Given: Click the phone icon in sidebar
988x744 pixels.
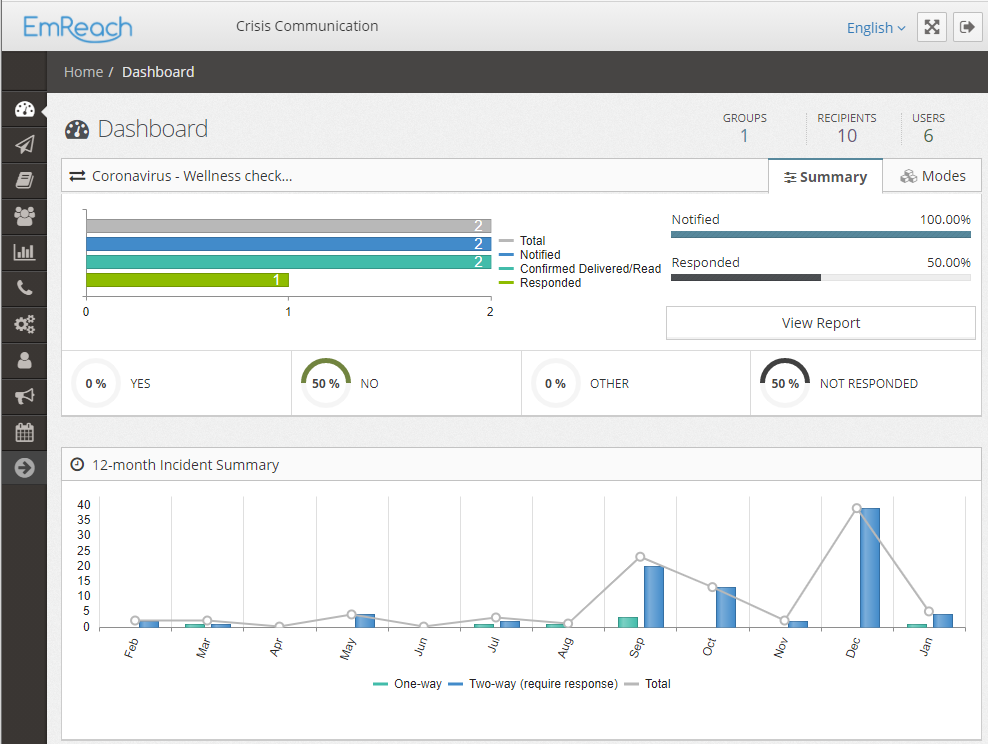Looking at the screenshot, I should [24, 288].
